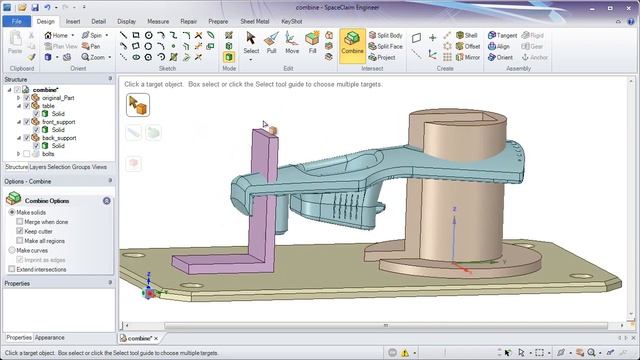Screen dimensions: 640x360
Task: Open the Zoom dropdown arrow
Action: (x=110, y=58)
